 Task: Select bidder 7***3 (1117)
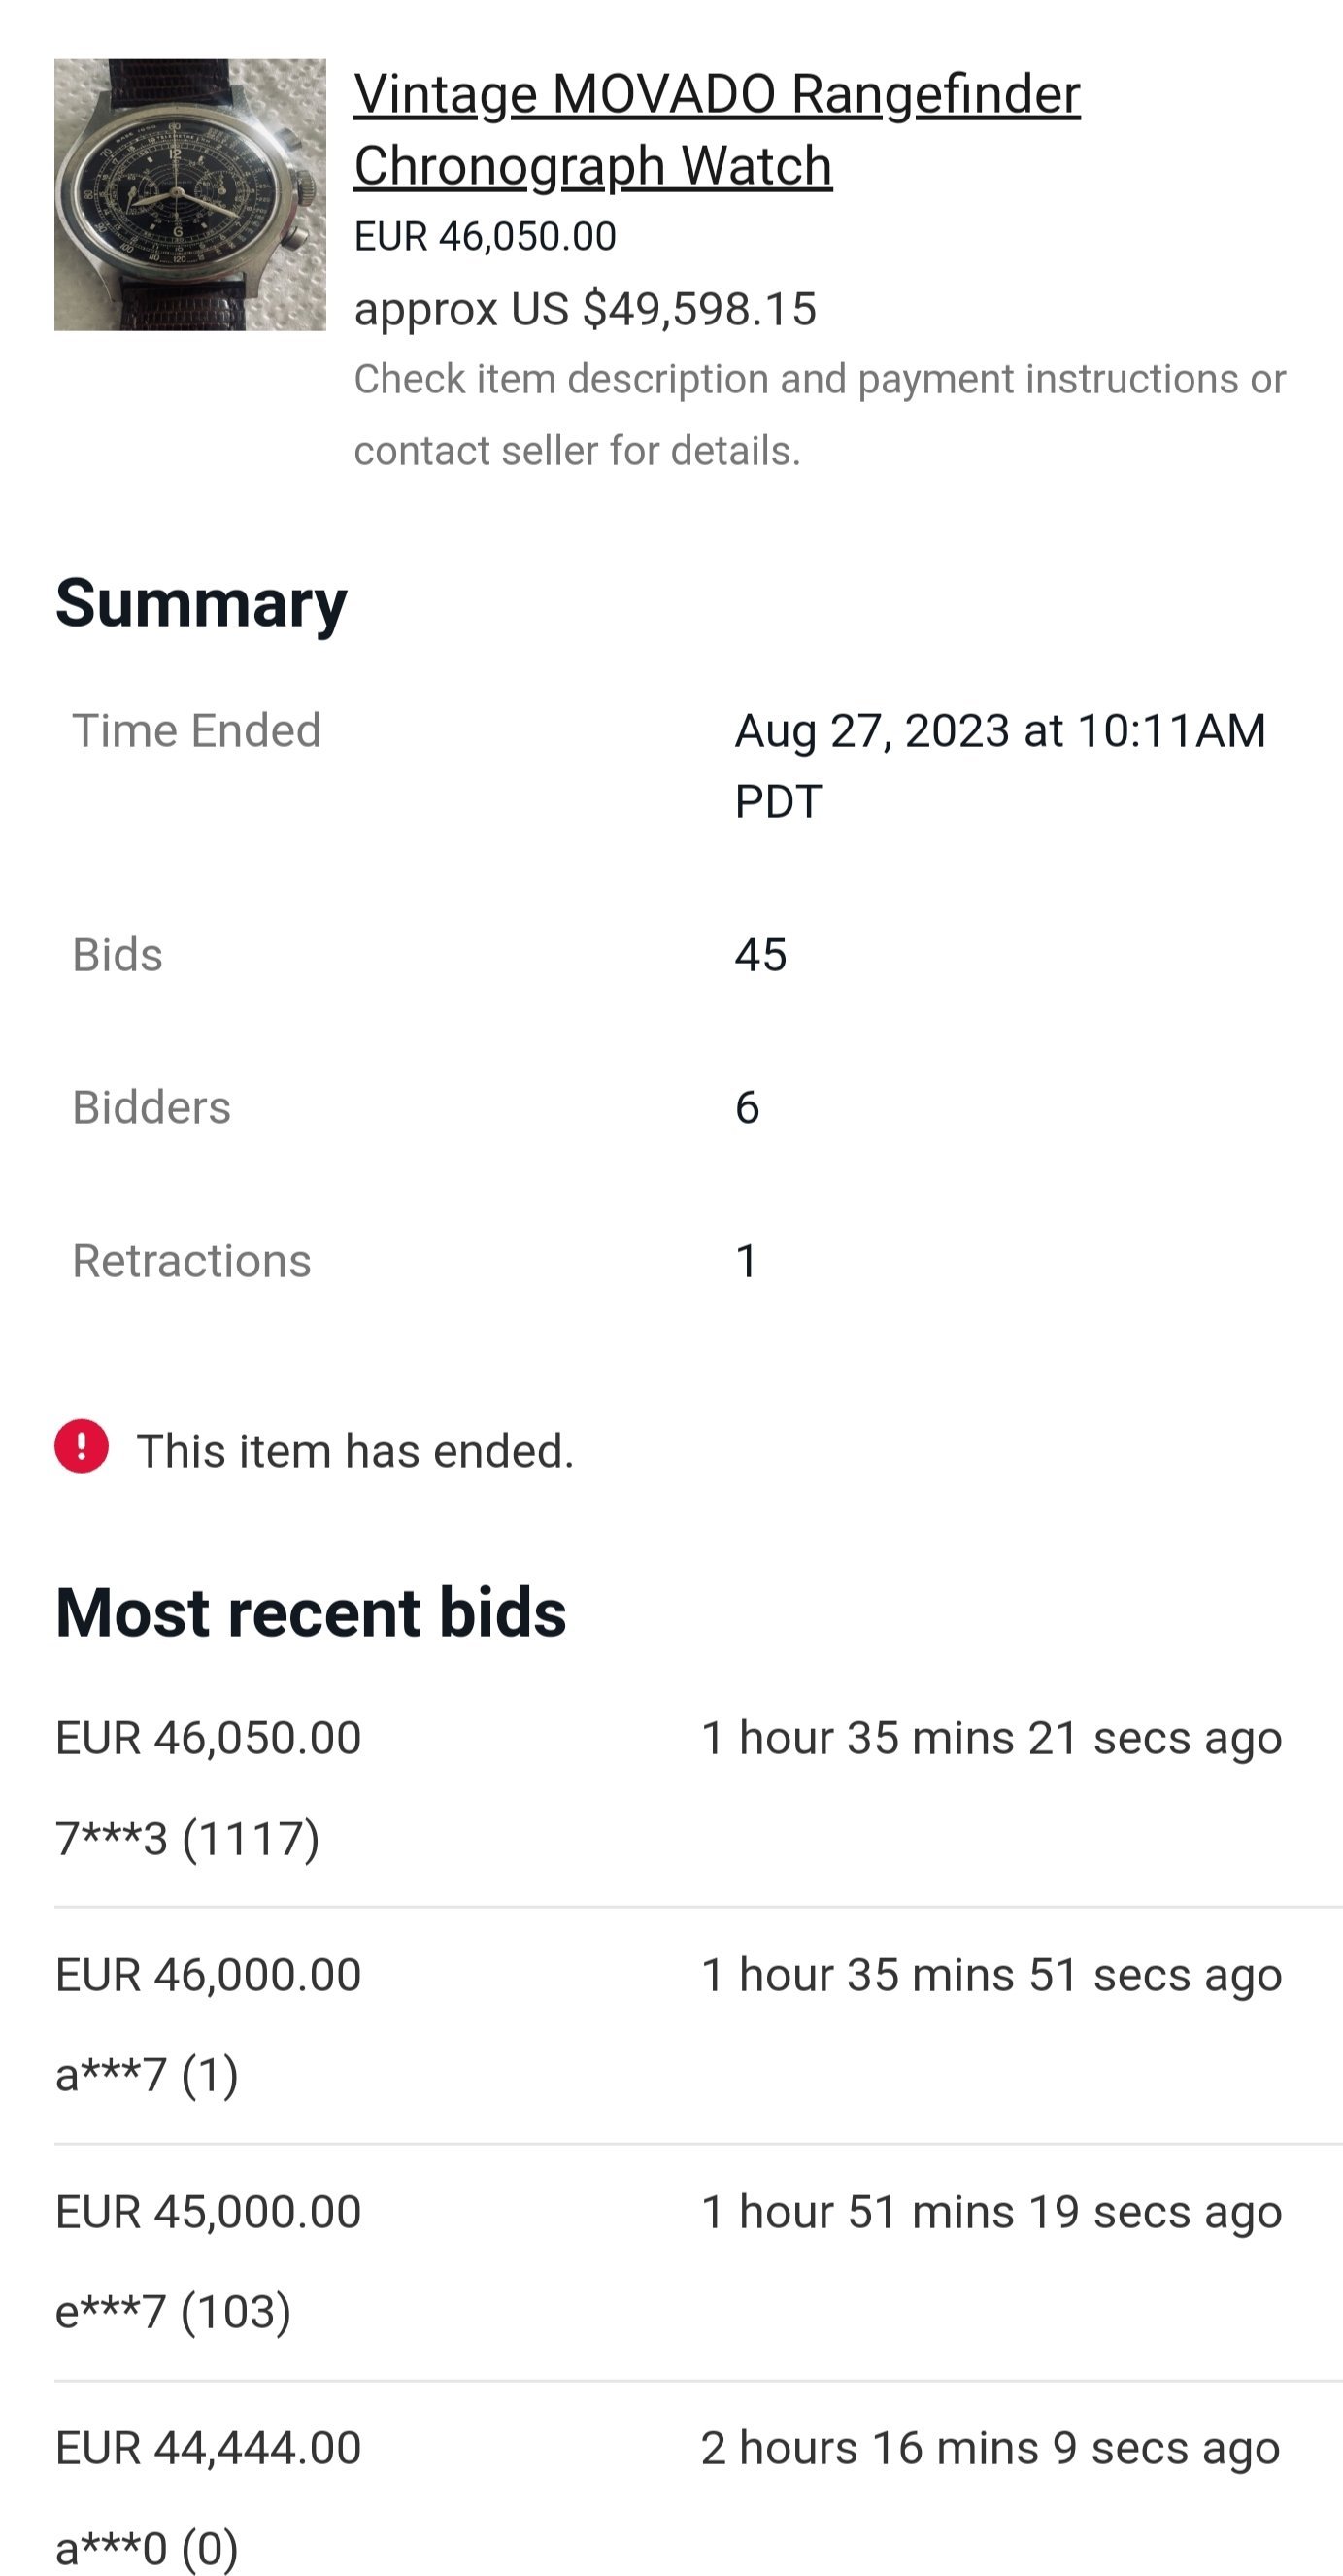(x=187, y=1838)
